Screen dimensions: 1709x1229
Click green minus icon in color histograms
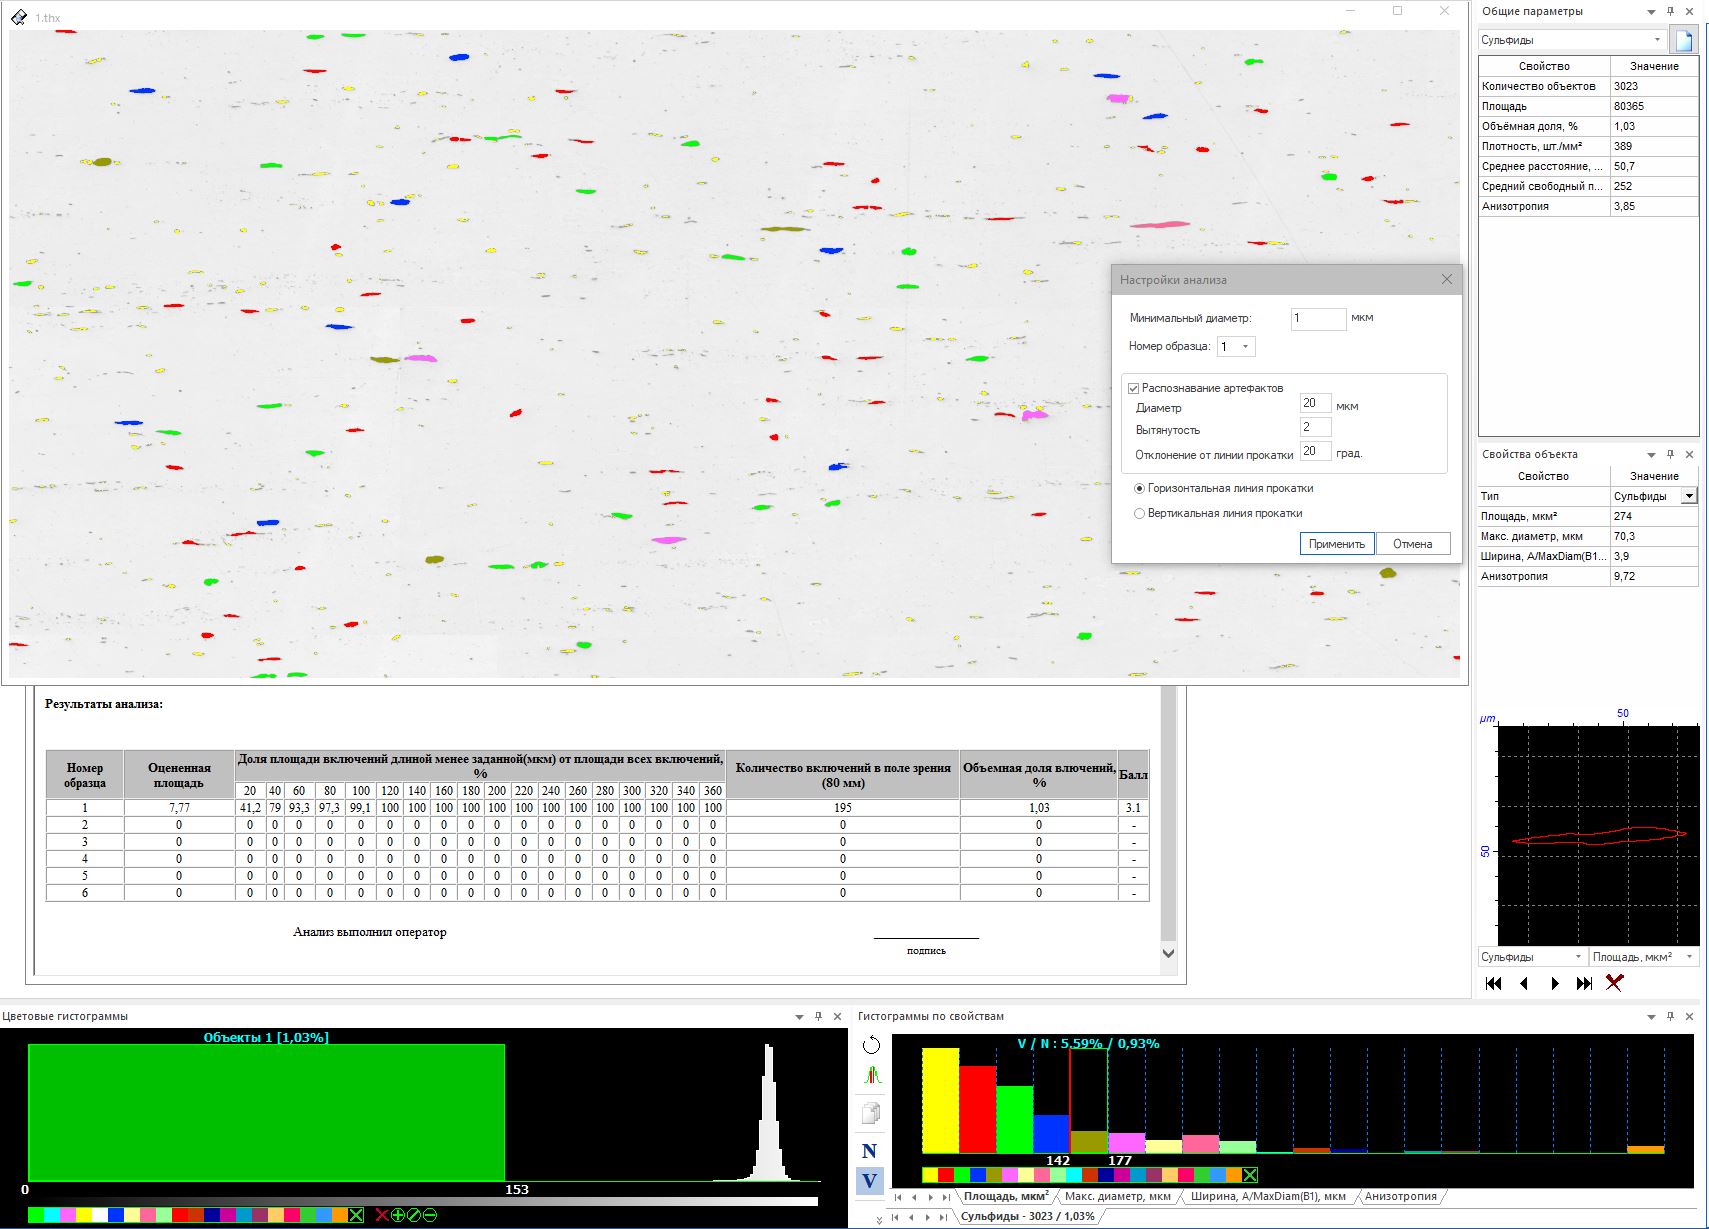(x=430, y=1215)
